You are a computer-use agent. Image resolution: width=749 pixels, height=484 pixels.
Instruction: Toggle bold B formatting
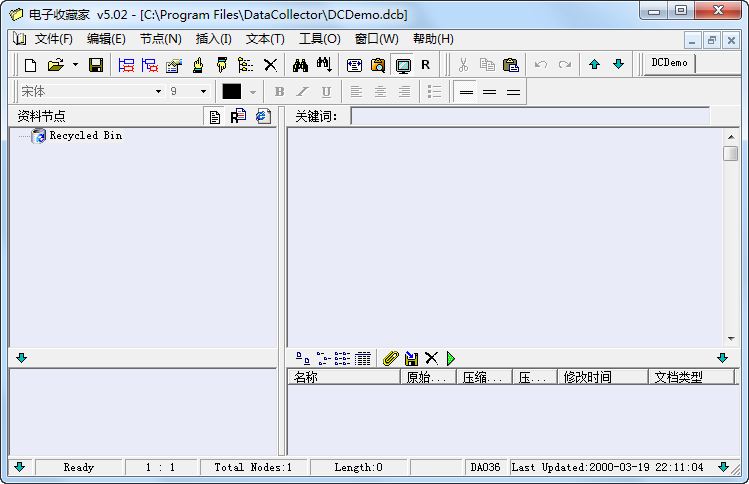click(279, 91)
